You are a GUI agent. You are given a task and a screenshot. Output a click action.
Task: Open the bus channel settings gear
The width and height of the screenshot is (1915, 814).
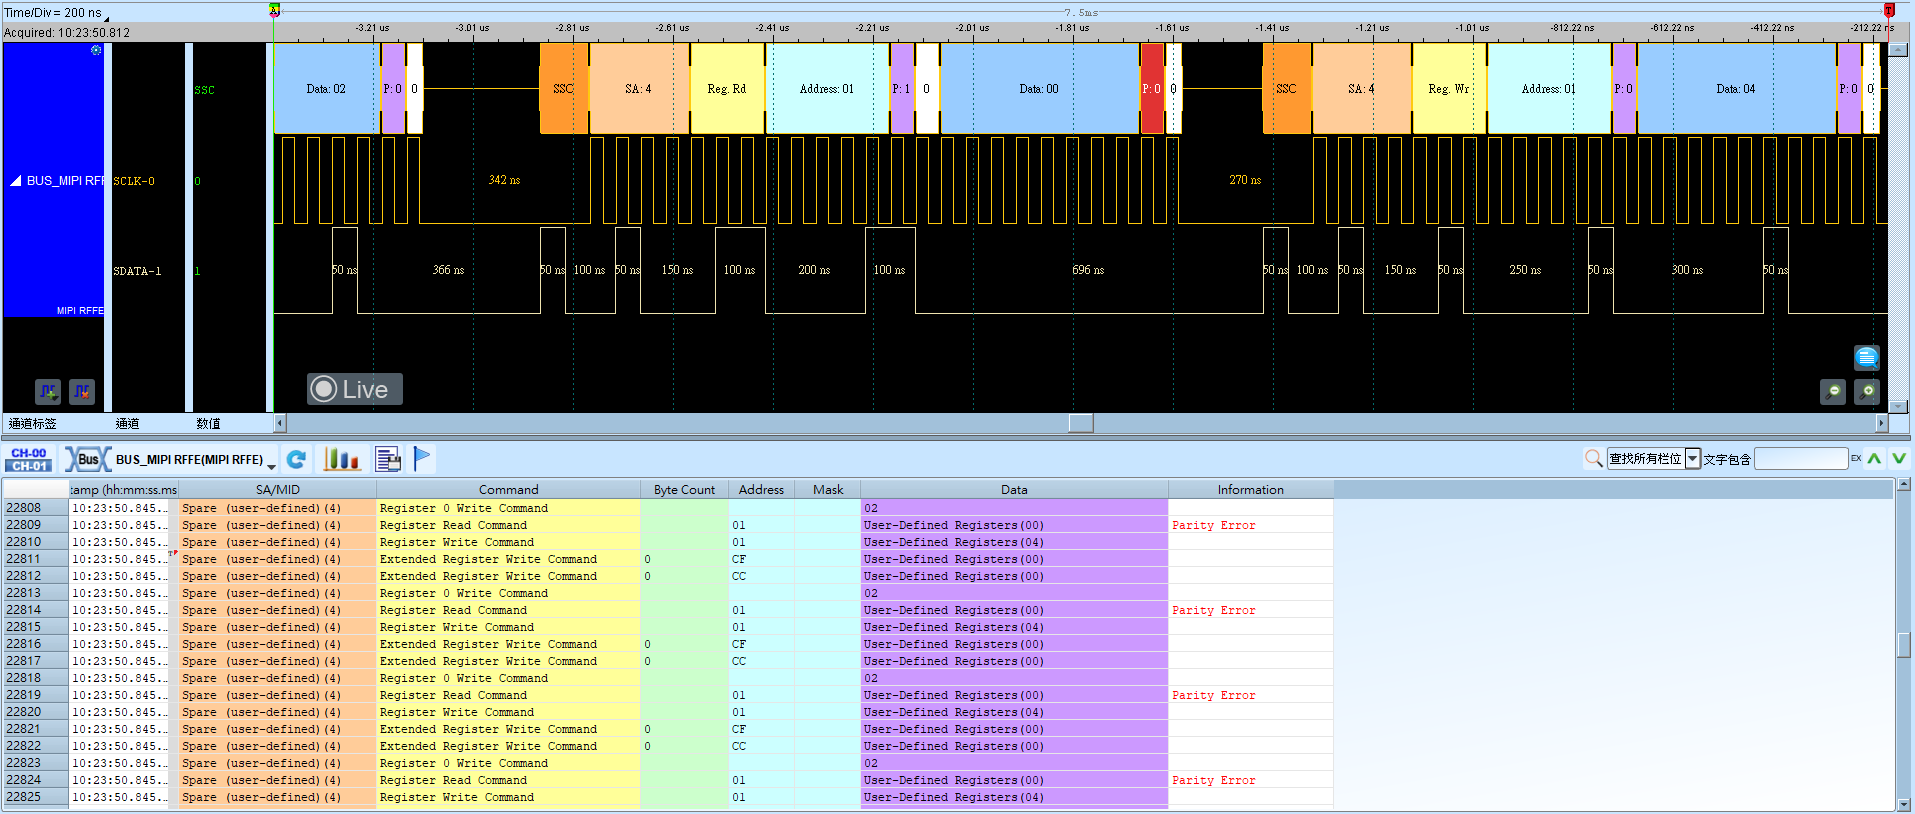(96, 50)
